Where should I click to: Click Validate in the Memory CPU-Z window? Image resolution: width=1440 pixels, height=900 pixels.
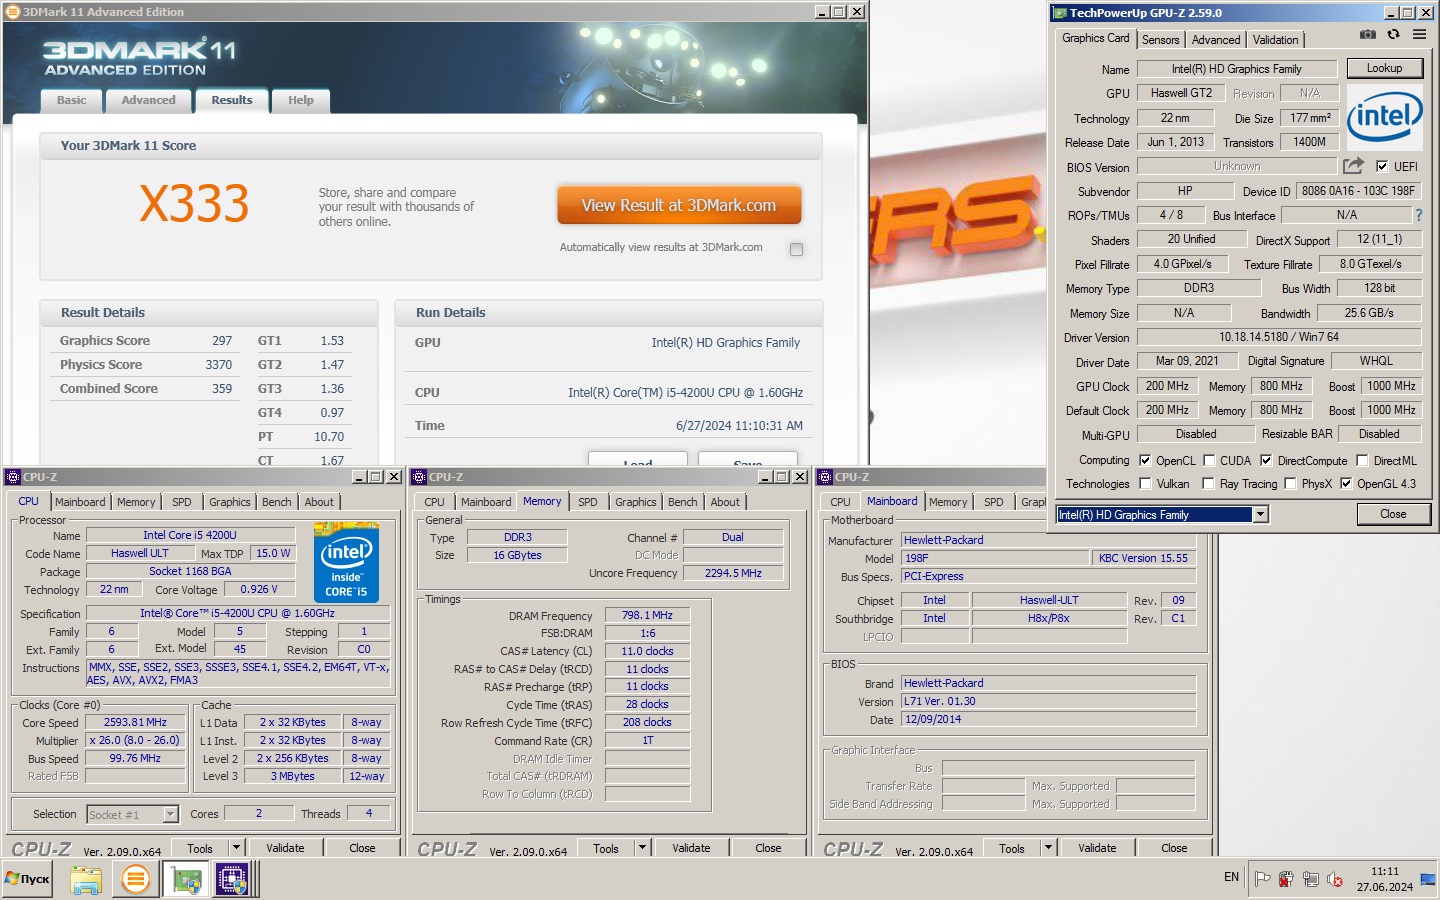coord(691,848)
